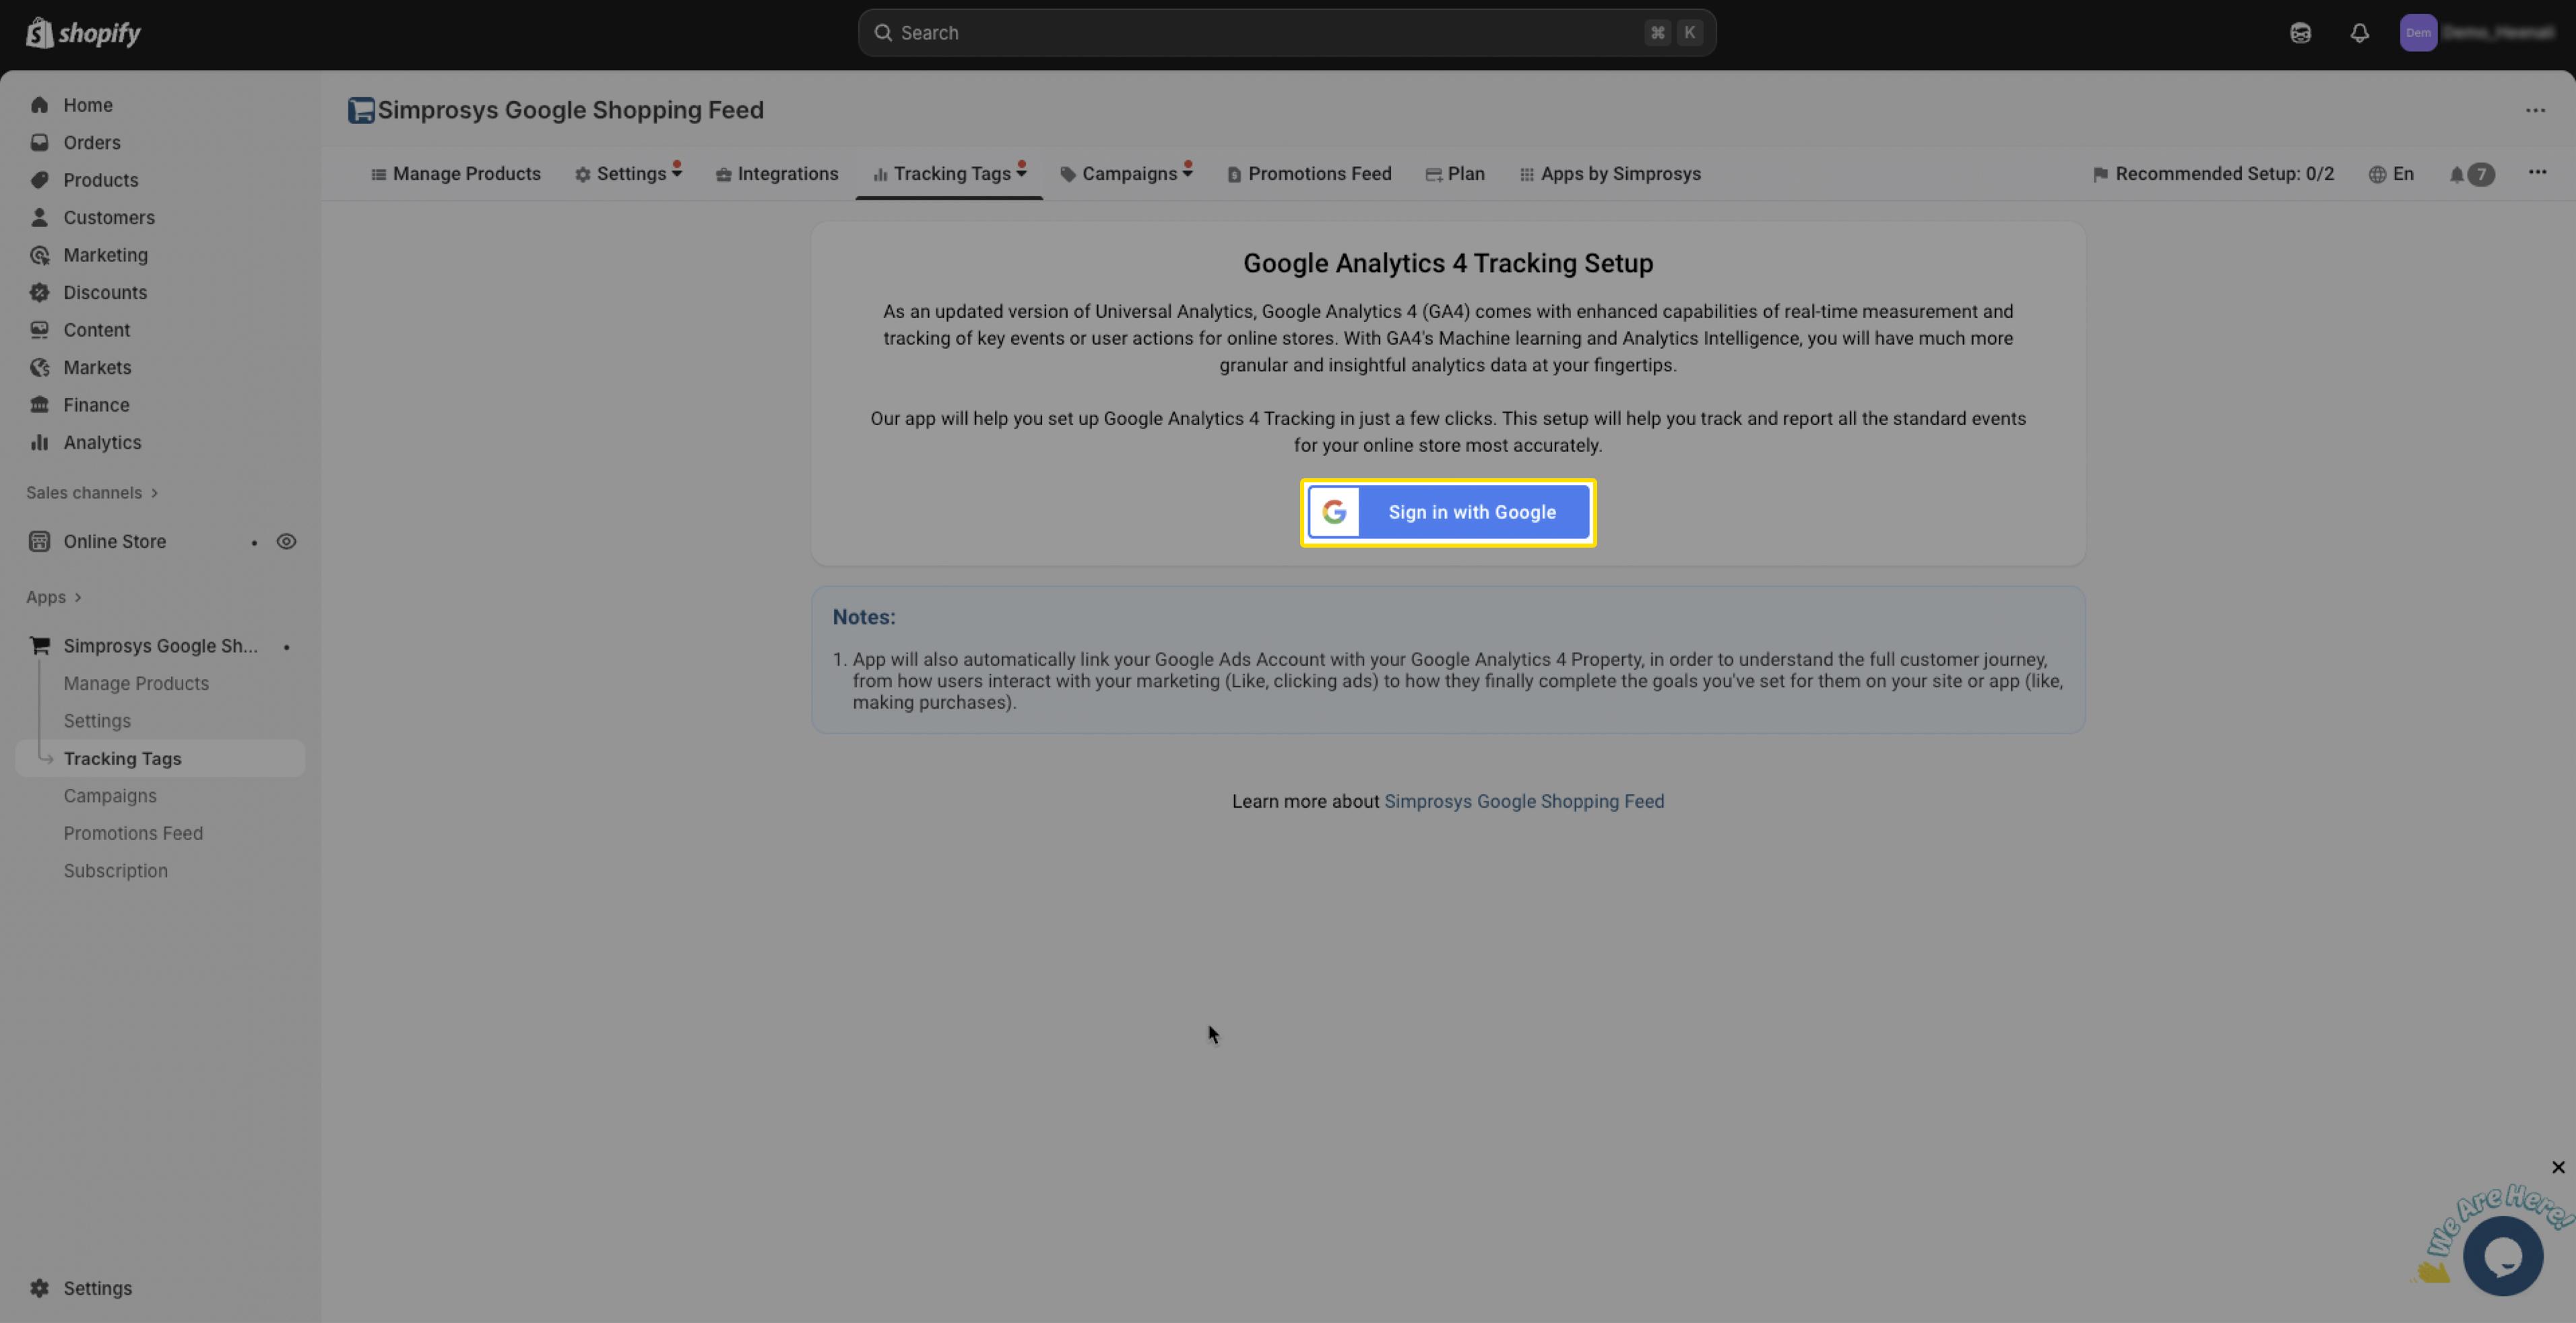Open the chat support bubble
The width and height of the screenshot is (2576, 1323).
[2502, 1256]
